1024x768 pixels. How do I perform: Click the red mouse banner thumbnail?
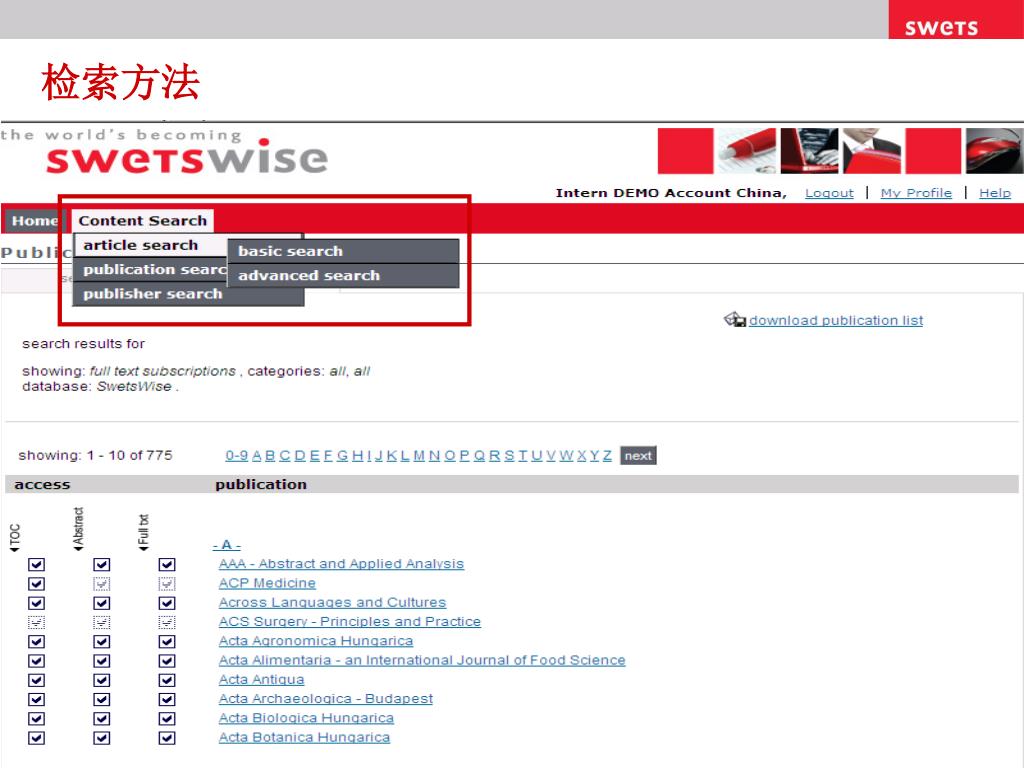coord(995,151)
